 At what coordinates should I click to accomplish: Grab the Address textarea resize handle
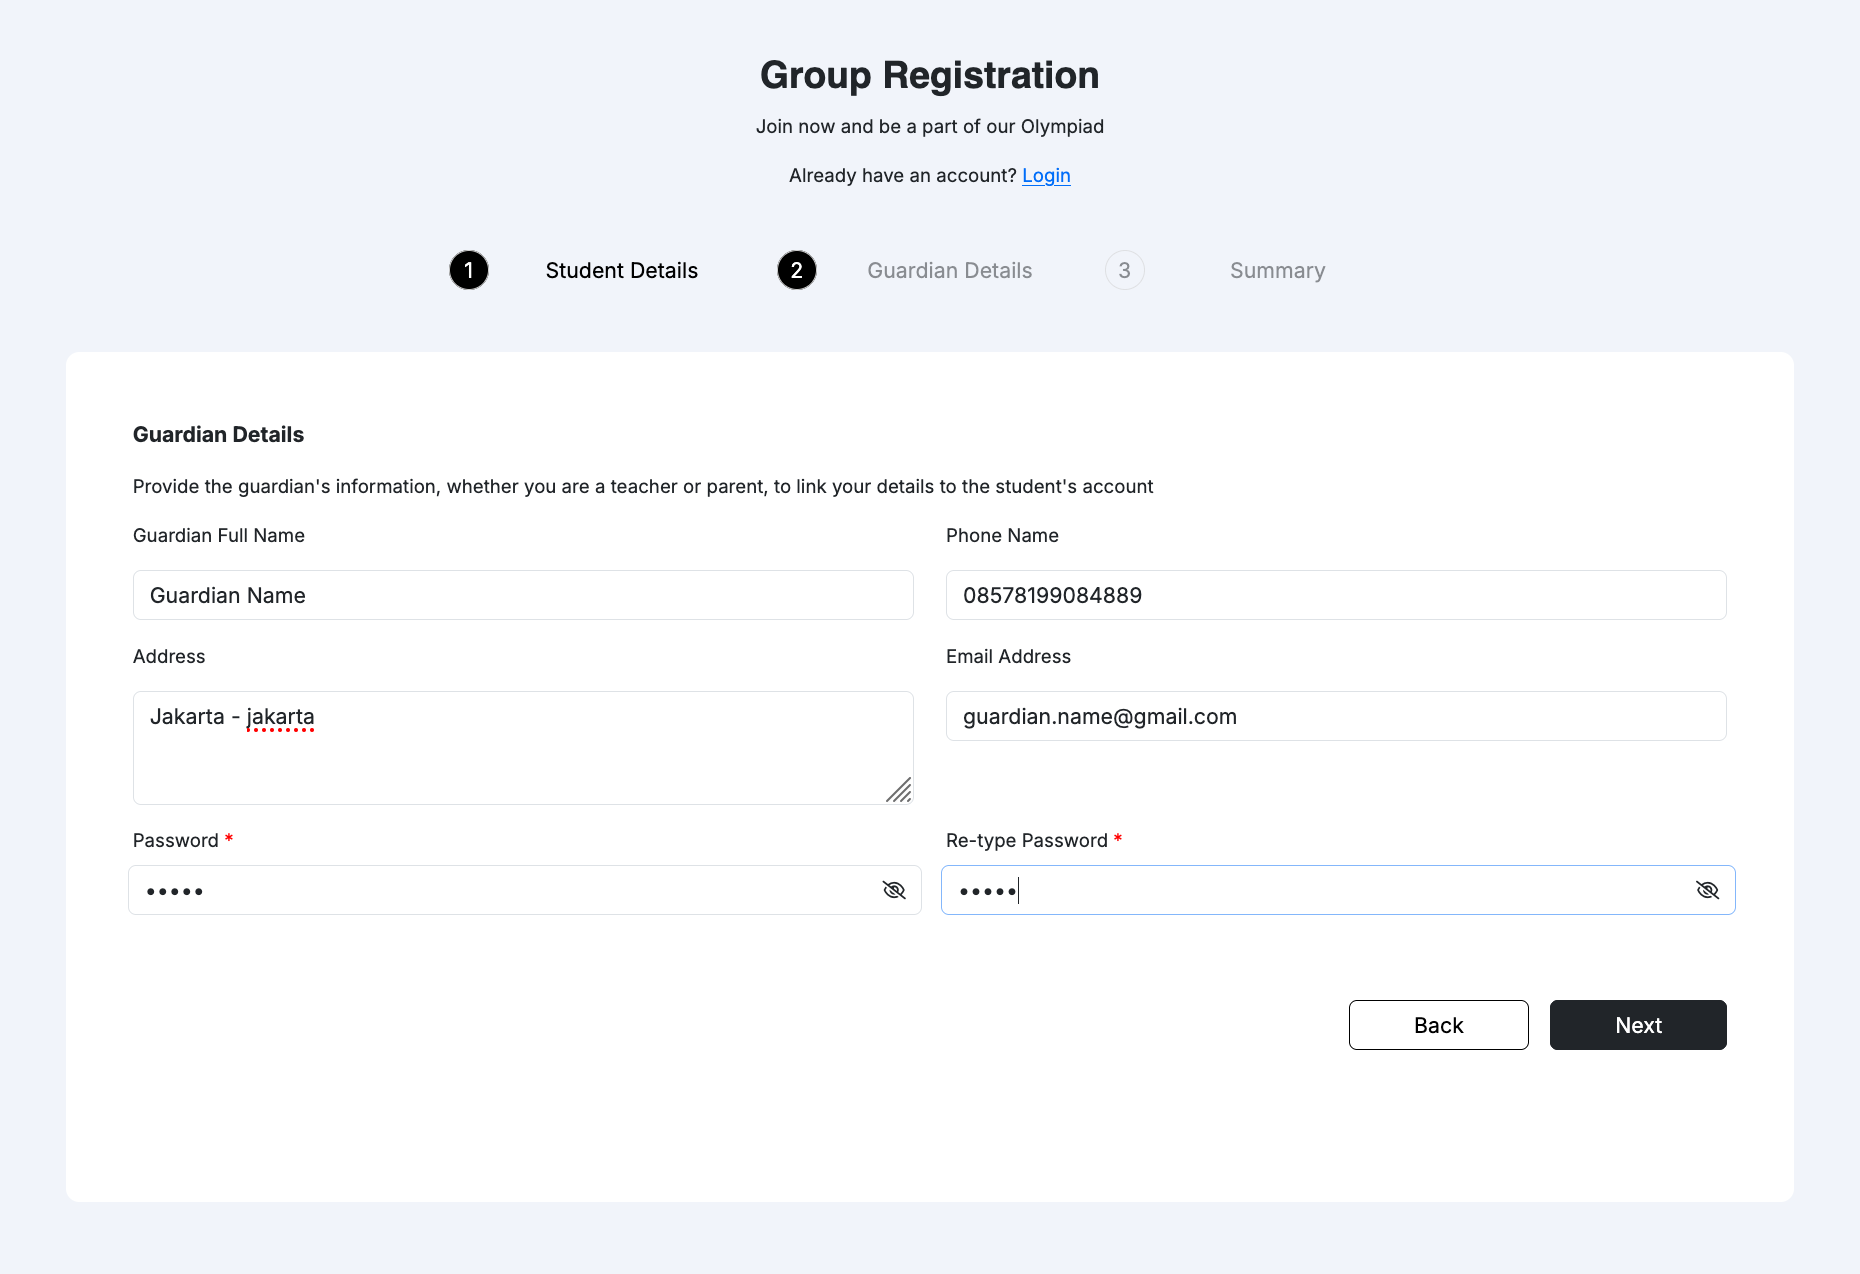[899, 790]
